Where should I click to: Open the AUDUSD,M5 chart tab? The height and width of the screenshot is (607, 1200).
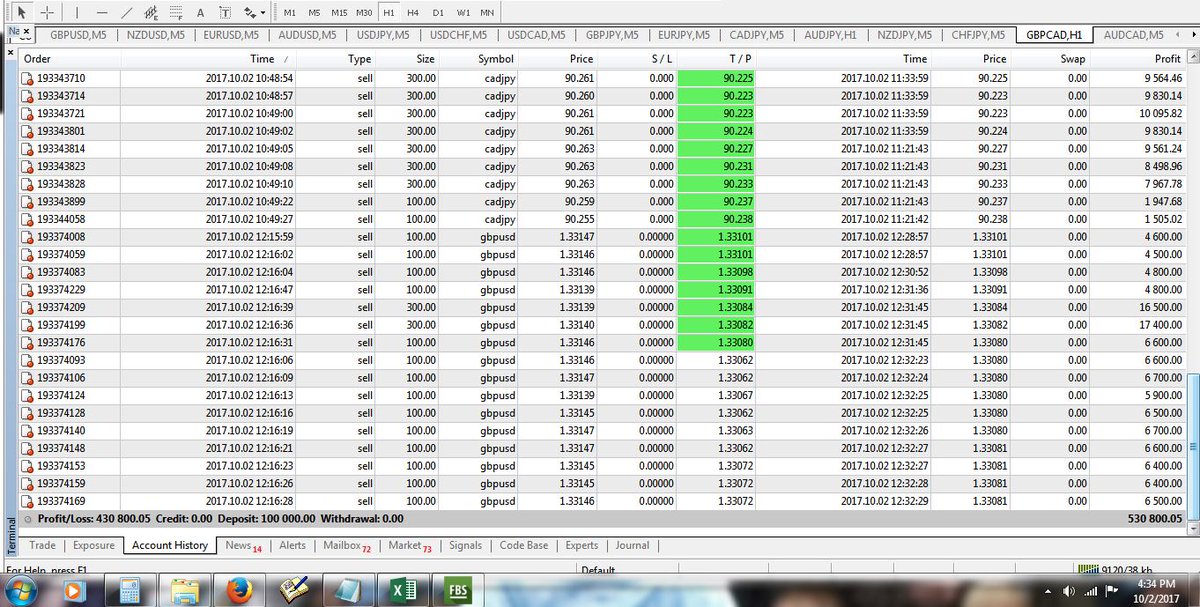(x=308, y=35)
